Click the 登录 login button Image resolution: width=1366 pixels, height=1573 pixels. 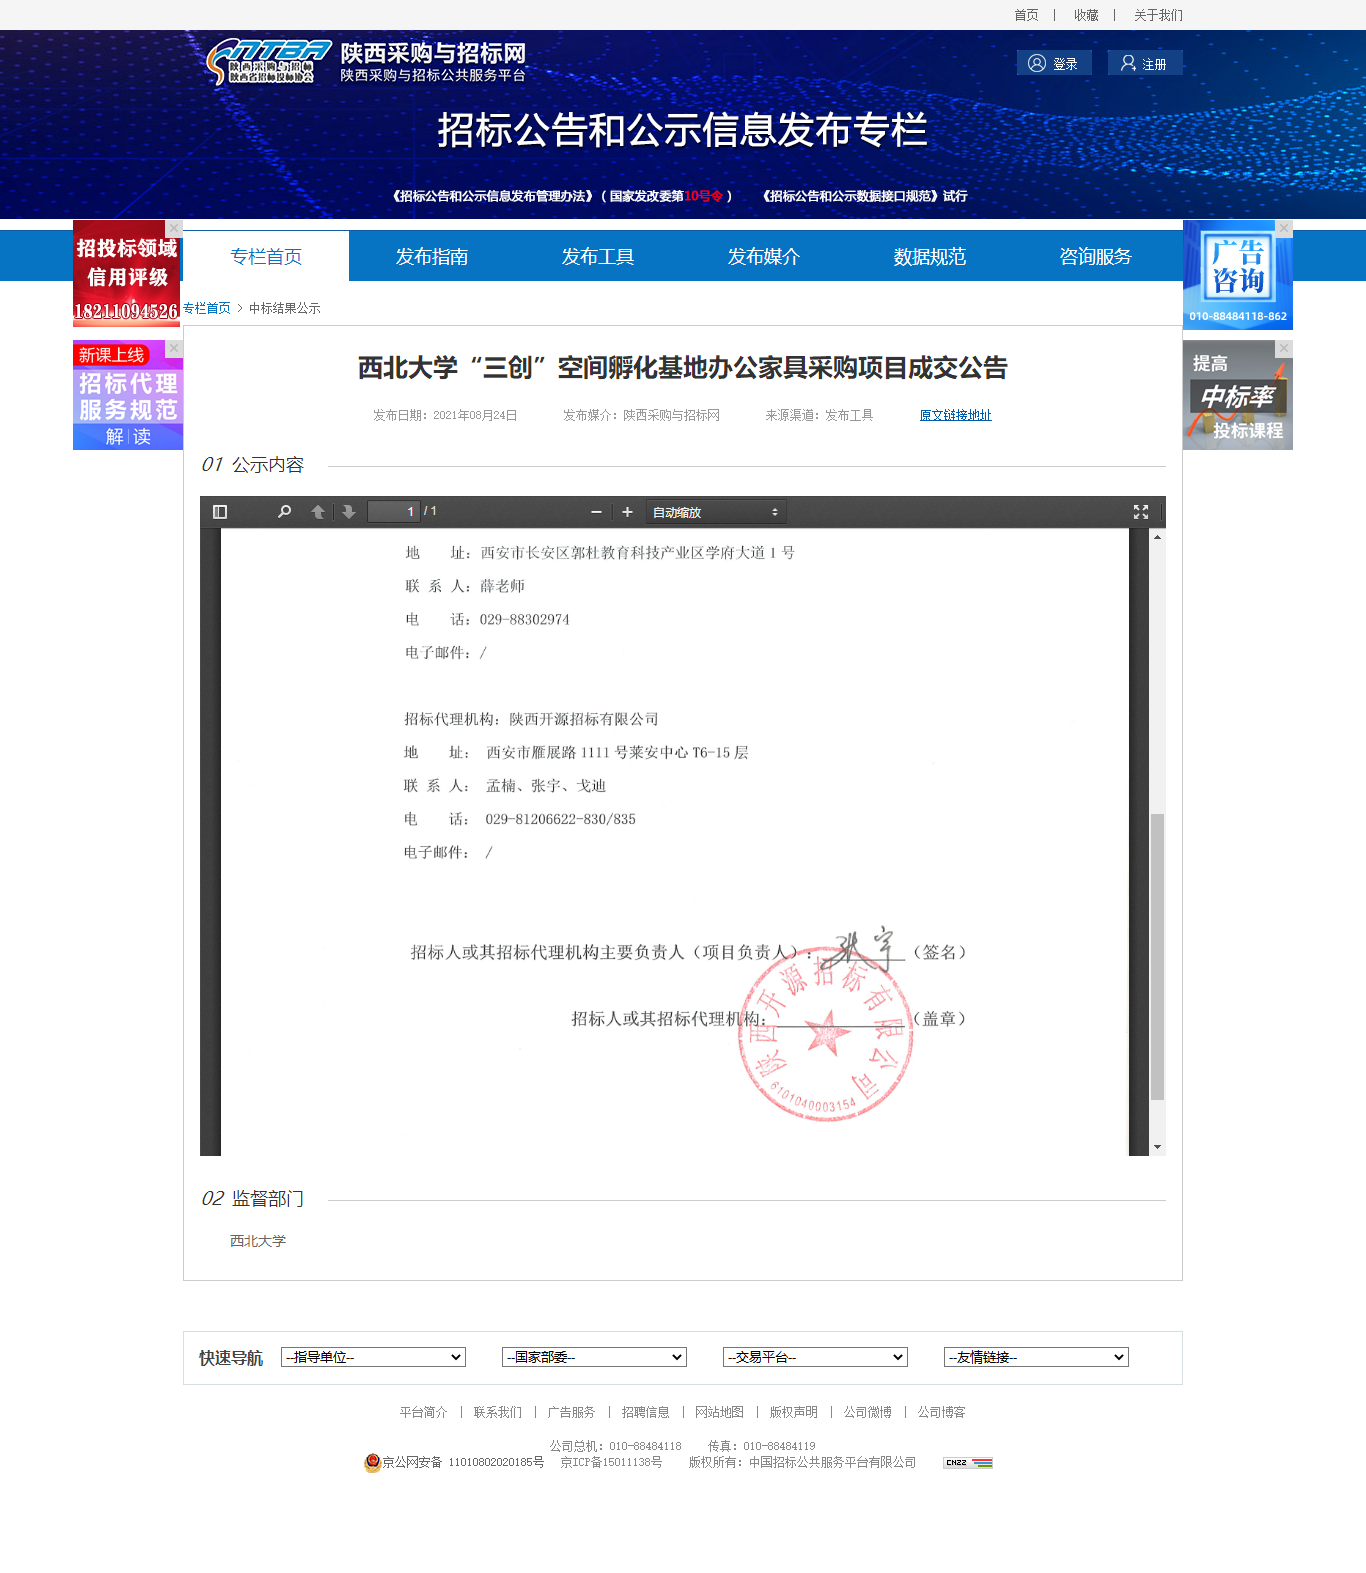(1054, 63)
